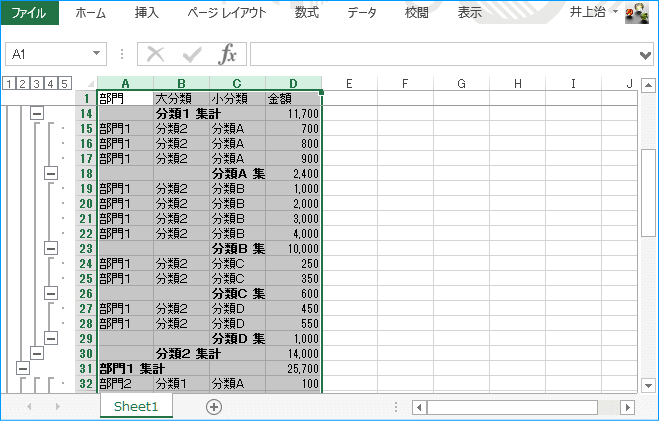Switch to the 数式 tab
Screen dimensions: 659x421
[x=306, y=13]
